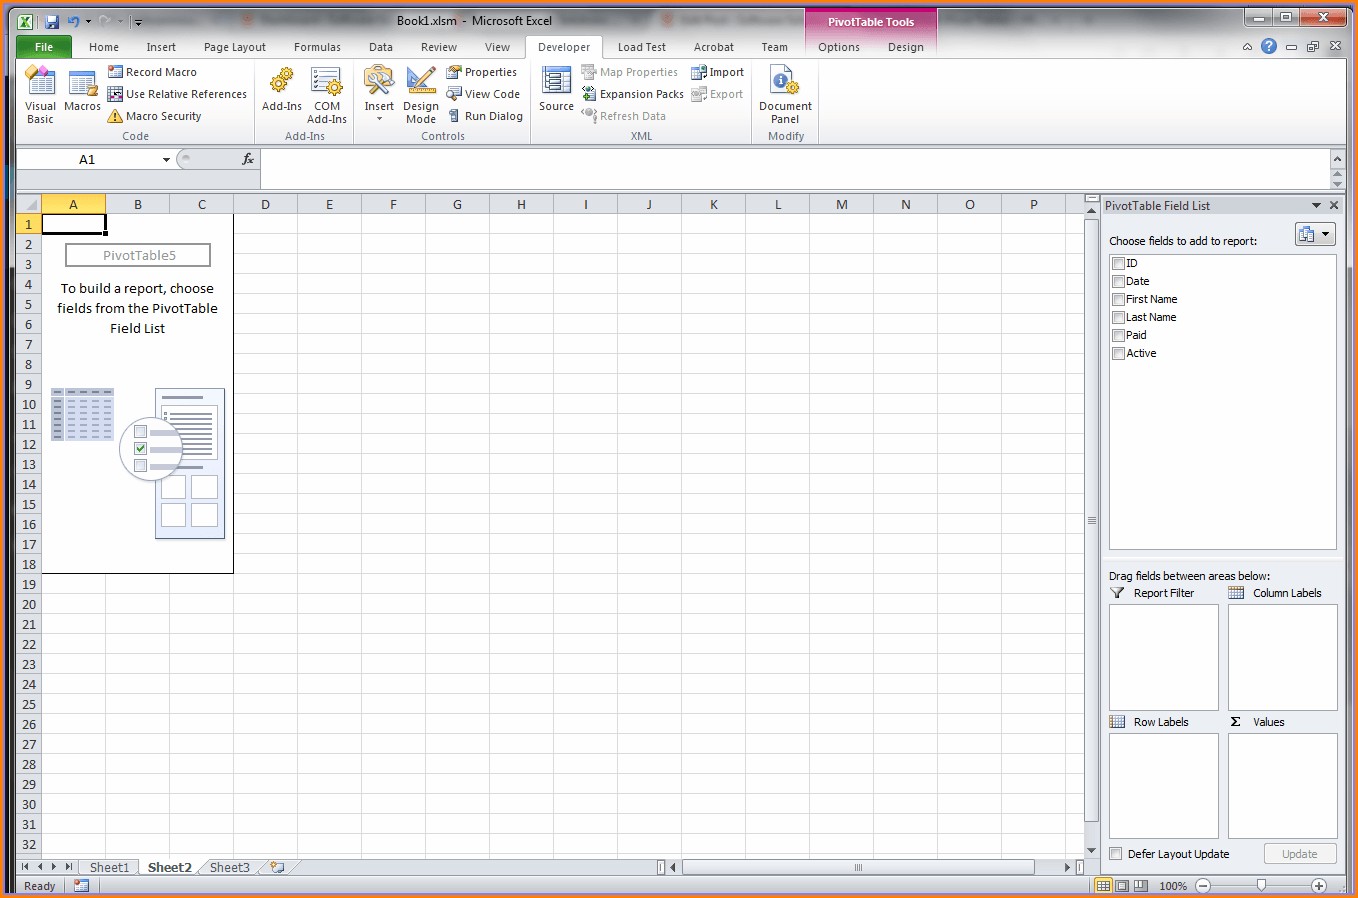Image resolution: width=1358 pixels, height=898 pixels.
Task: Click the zoom in control
Action: (1320, 886)
